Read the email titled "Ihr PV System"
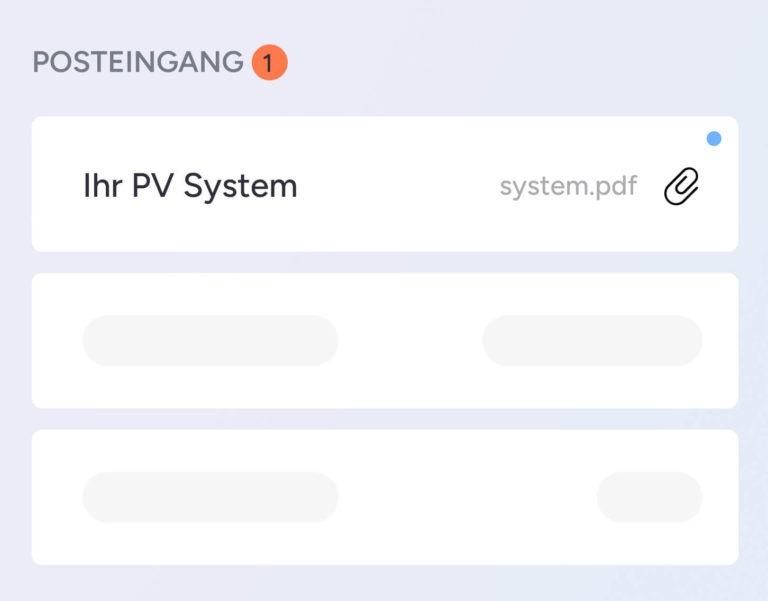 pyautogui.click(x=190, y=186)
